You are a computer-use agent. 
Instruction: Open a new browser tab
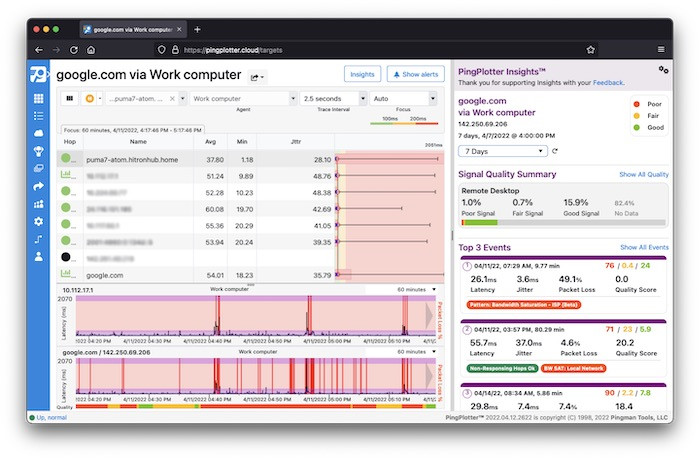coord(197,29)
